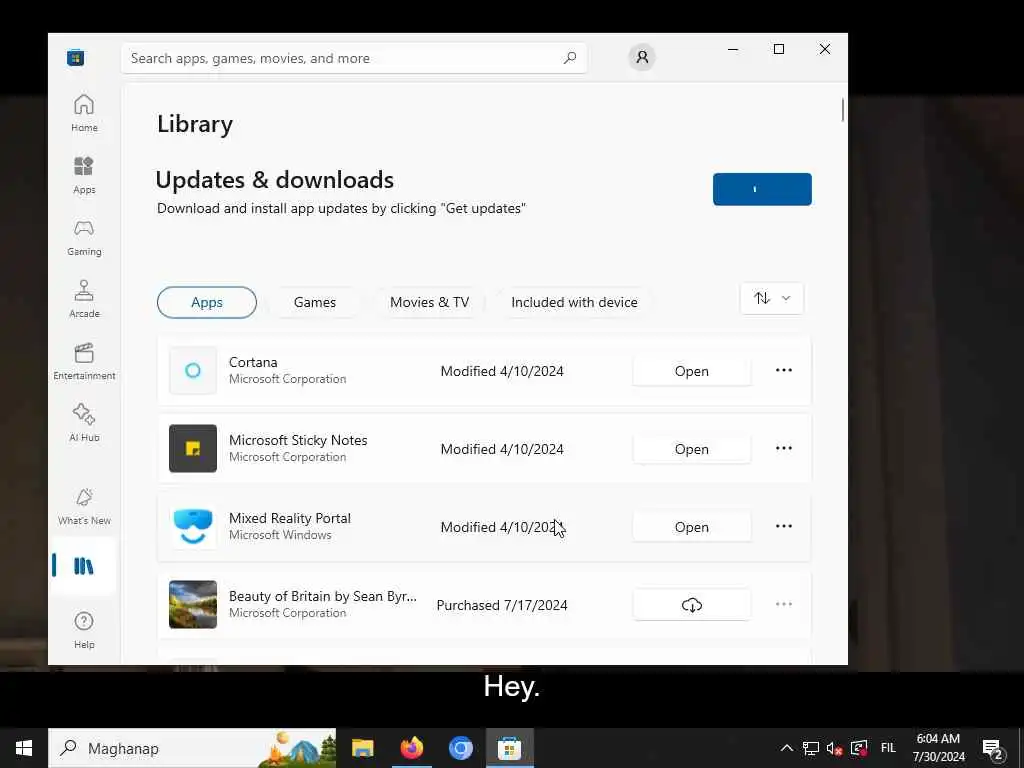Viewport: 1024px width, 768px height.
Task: Click the search magnifier icon
Action: (569, 57)
